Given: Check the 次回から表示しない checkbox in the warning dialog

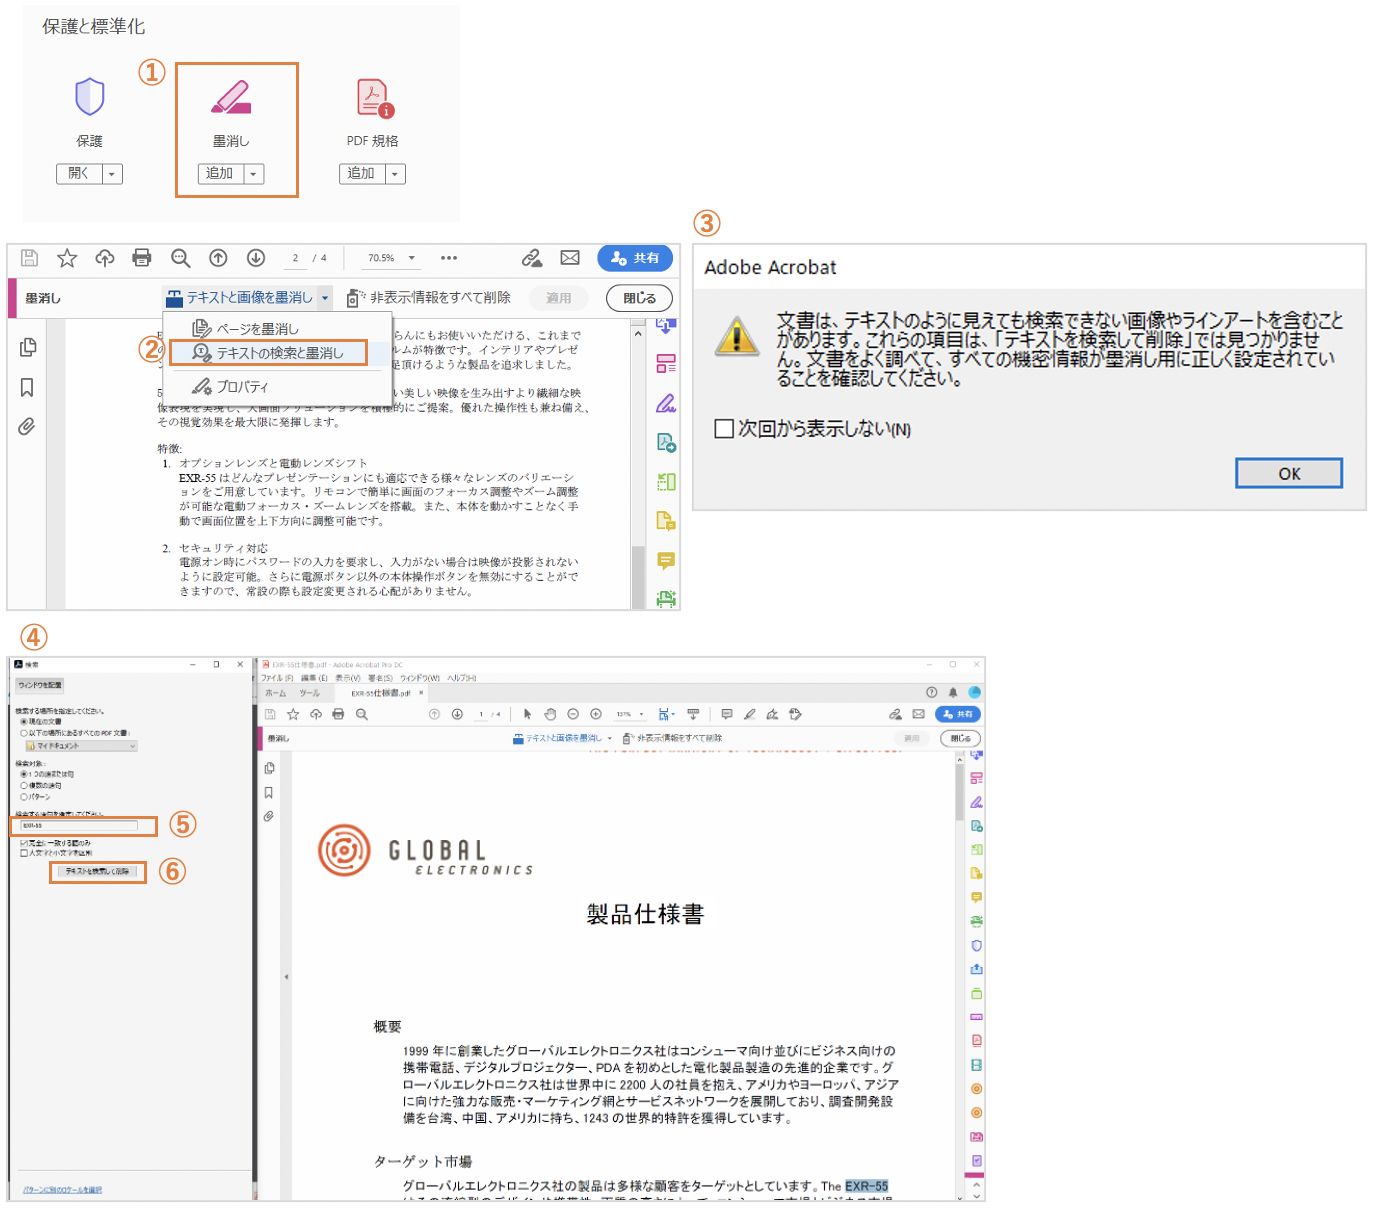Looking at the screenshot, I should [723, 428].
